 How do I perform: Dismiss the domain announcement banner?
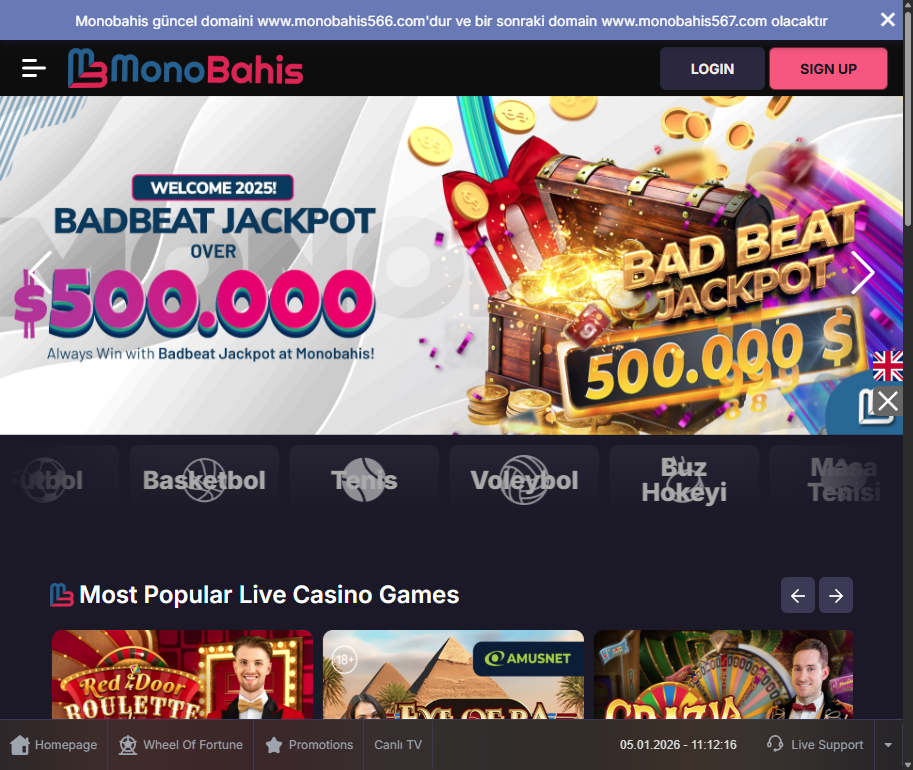pyautogui.click(x=887, y=20)
